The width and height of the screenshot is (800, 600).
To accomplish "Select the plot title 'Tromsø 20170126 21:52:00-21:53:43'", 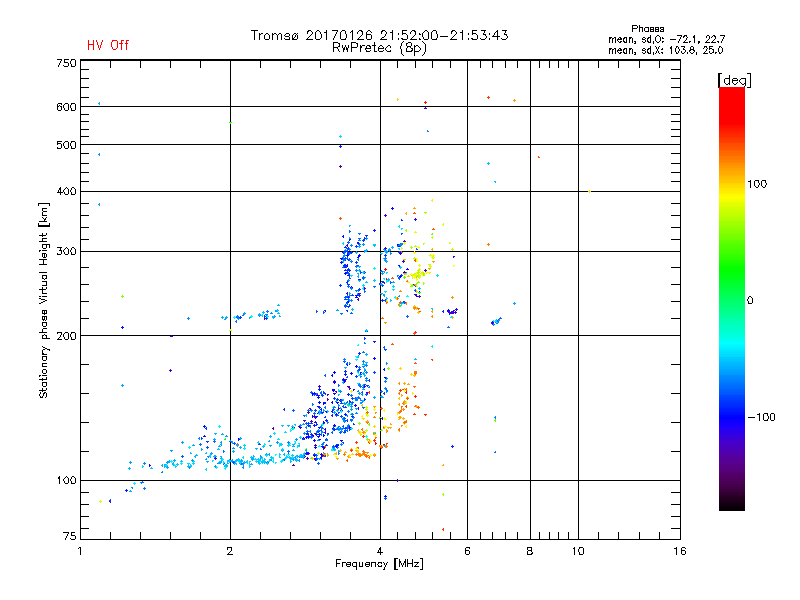I will click(380, 35).
